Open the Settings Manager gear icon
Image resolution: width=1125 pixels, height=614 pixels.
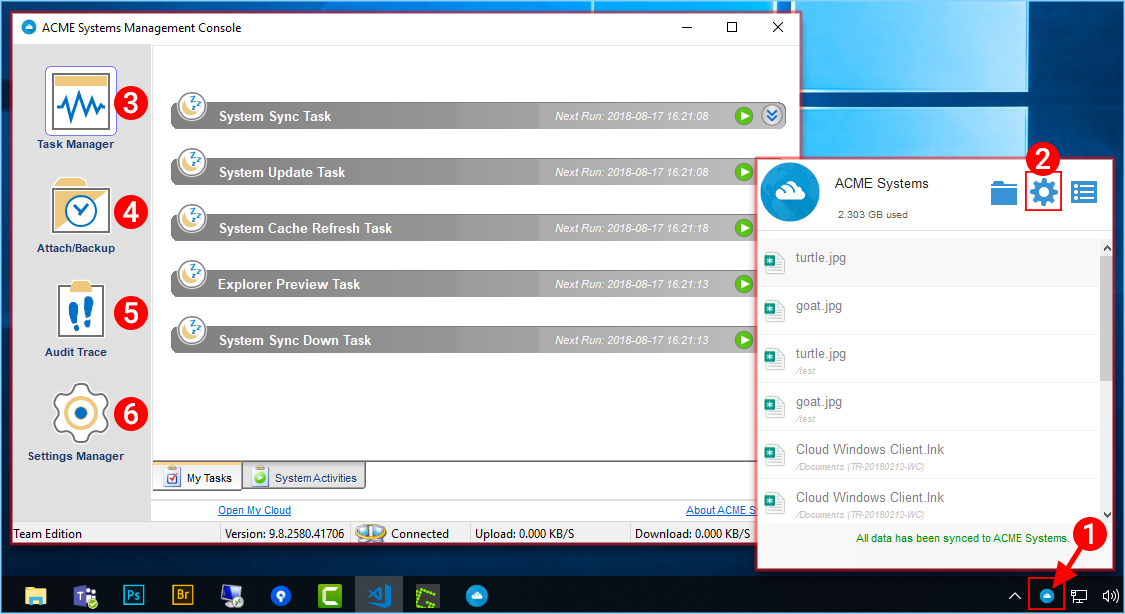[80, 413]
